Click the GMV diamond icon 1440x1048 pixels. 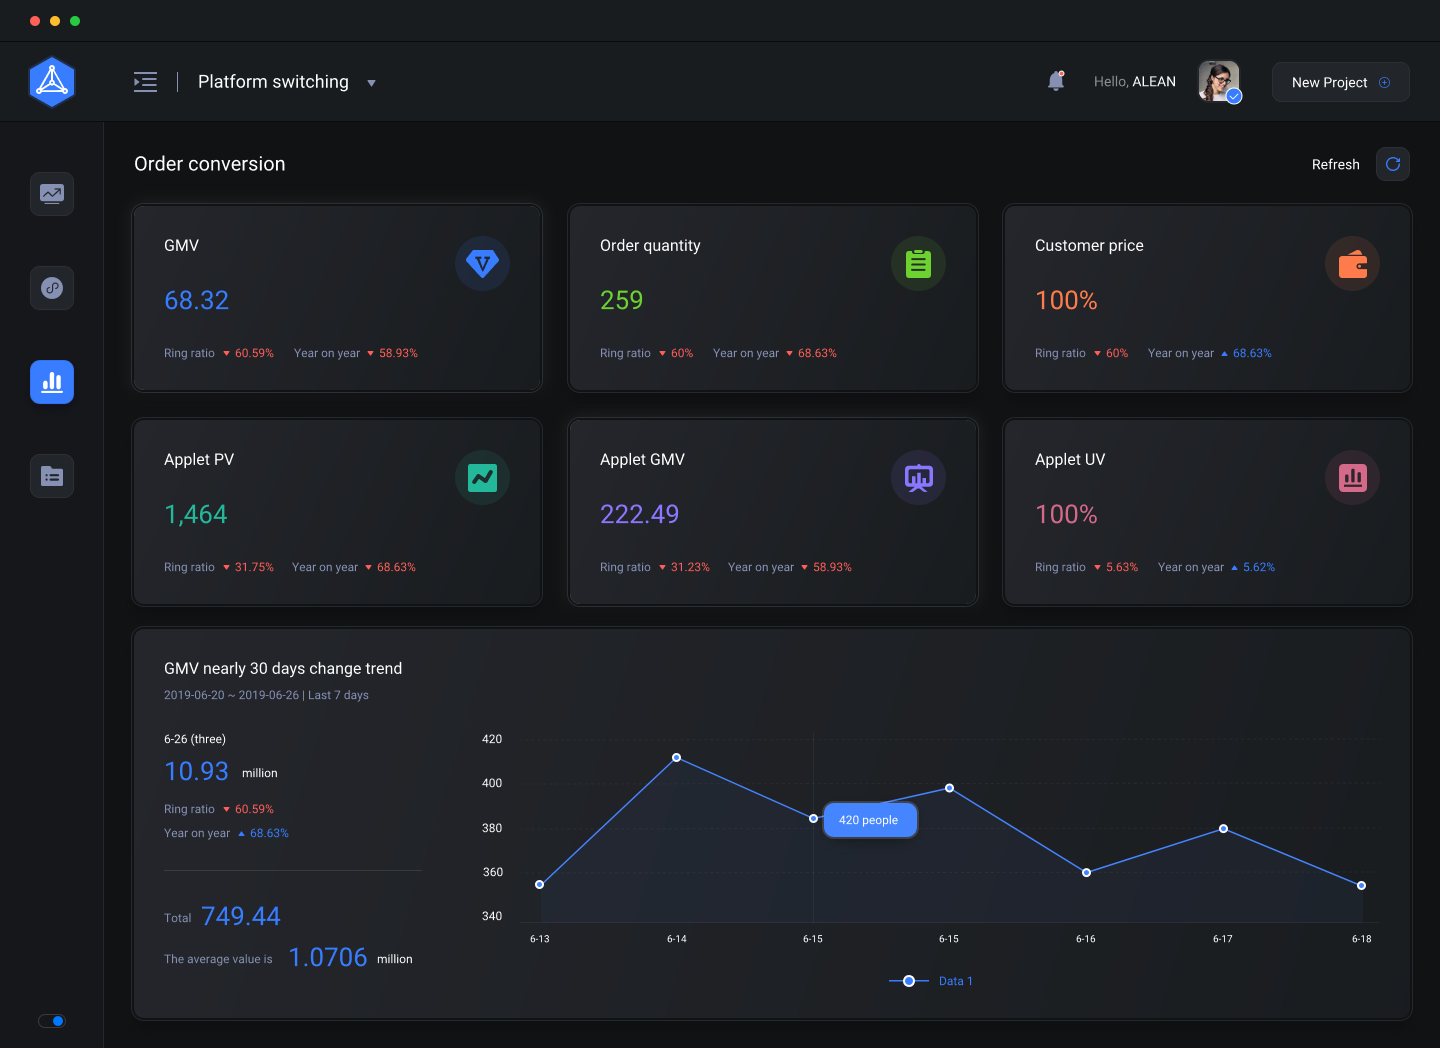point(482,264)
